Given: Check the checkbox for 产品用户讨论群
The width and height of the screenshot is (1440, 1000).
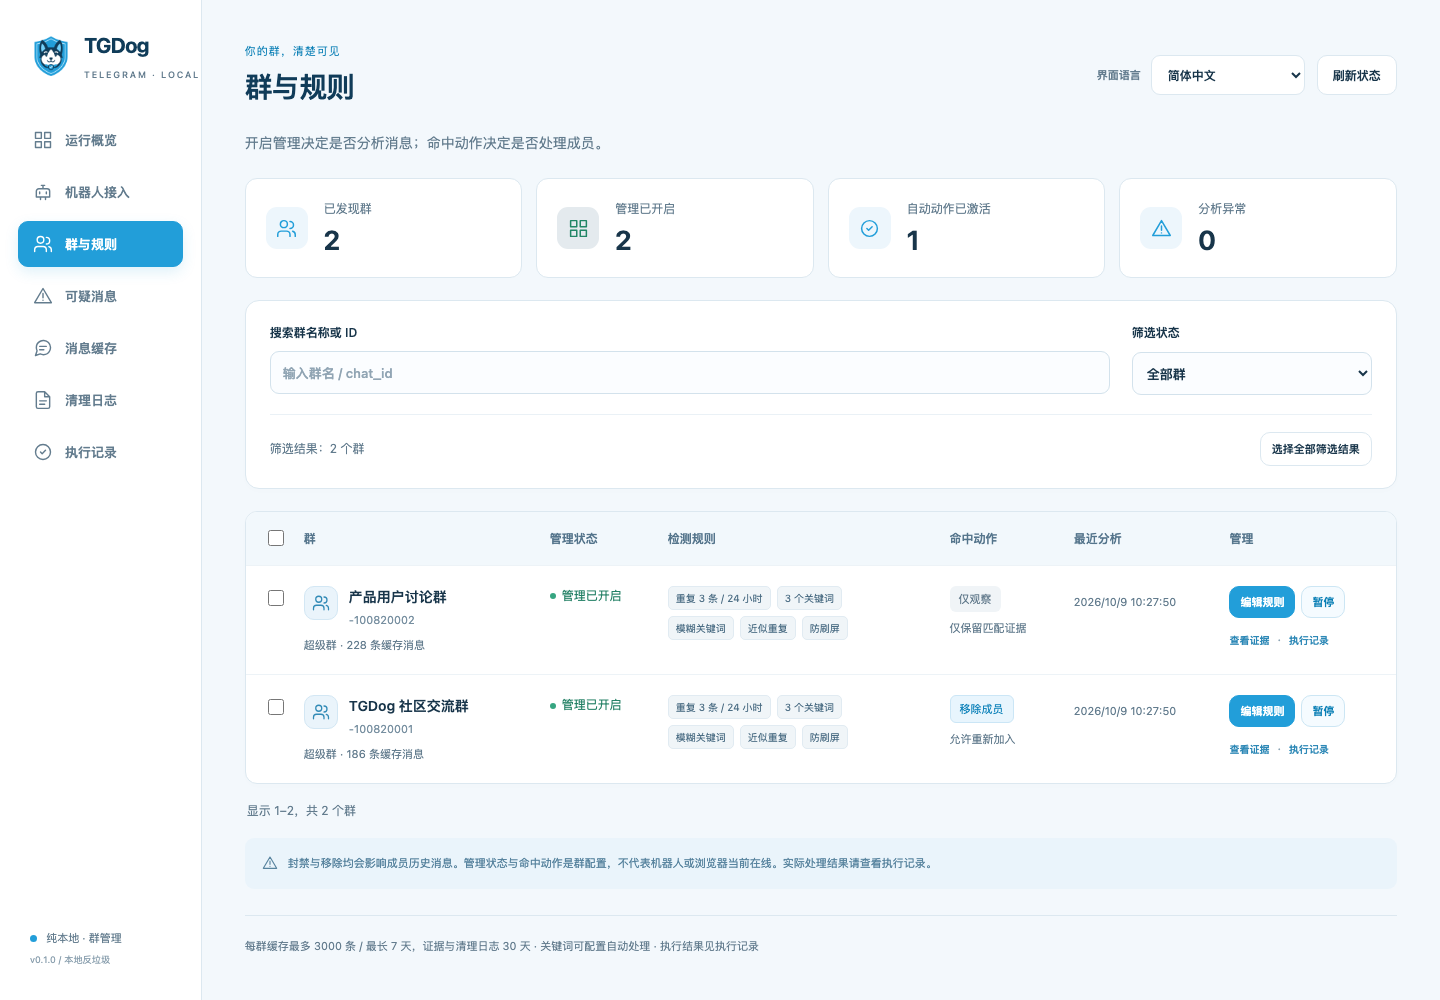Looking at the screenshot, I should tap(276, 598).
